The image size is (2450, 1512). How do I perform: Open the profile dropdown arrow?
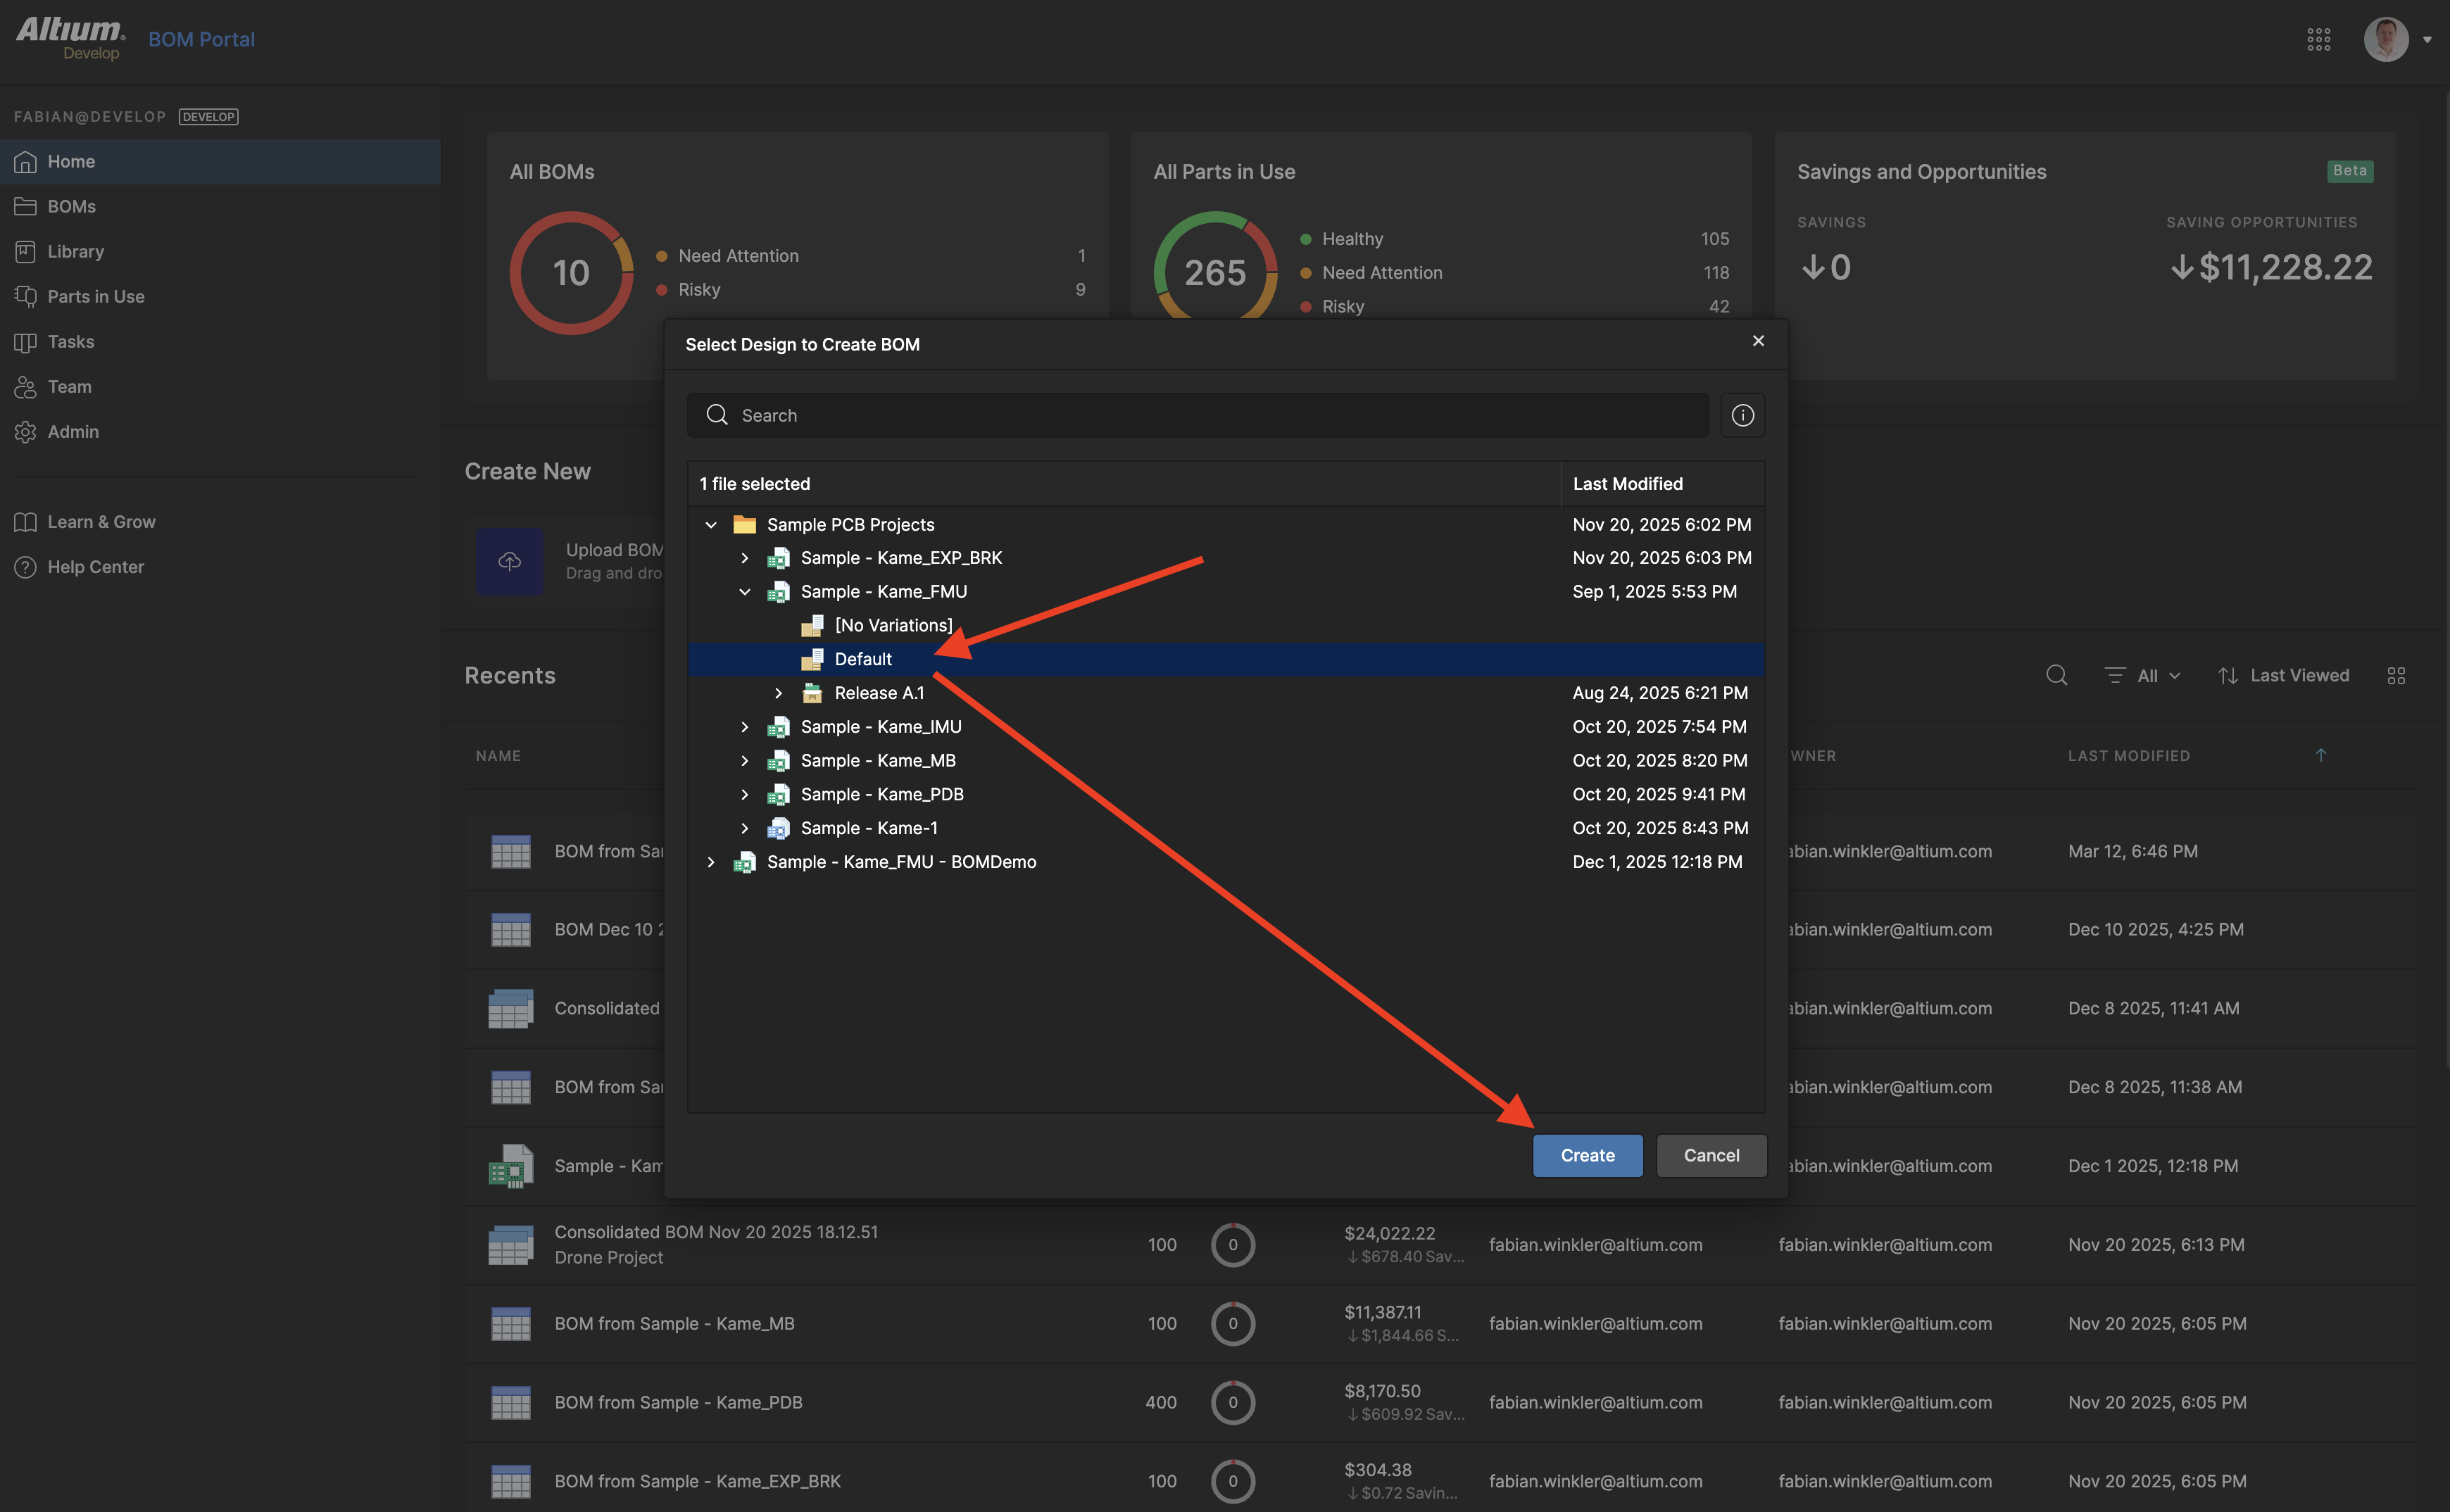pos(2427,40)
